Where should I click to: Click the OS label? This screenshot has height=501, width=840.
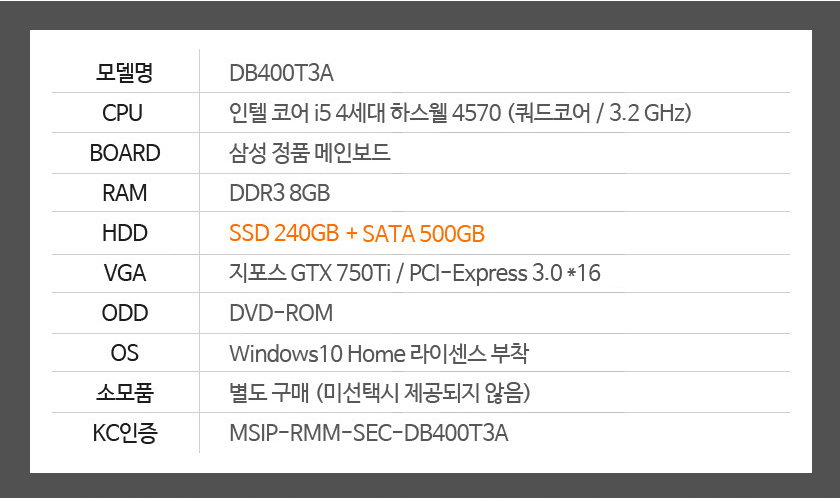click(125, 353)
